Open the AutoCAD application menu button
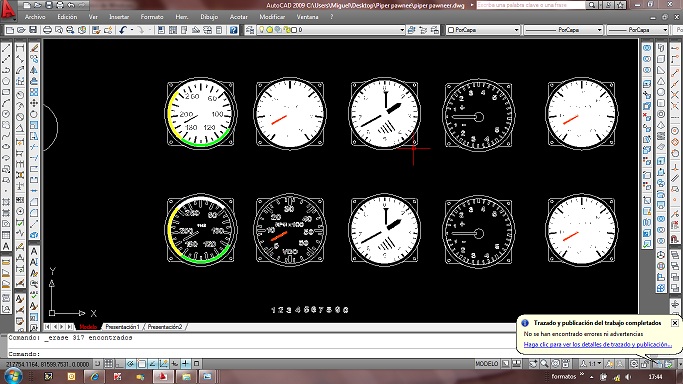 [x=8, y=10]
